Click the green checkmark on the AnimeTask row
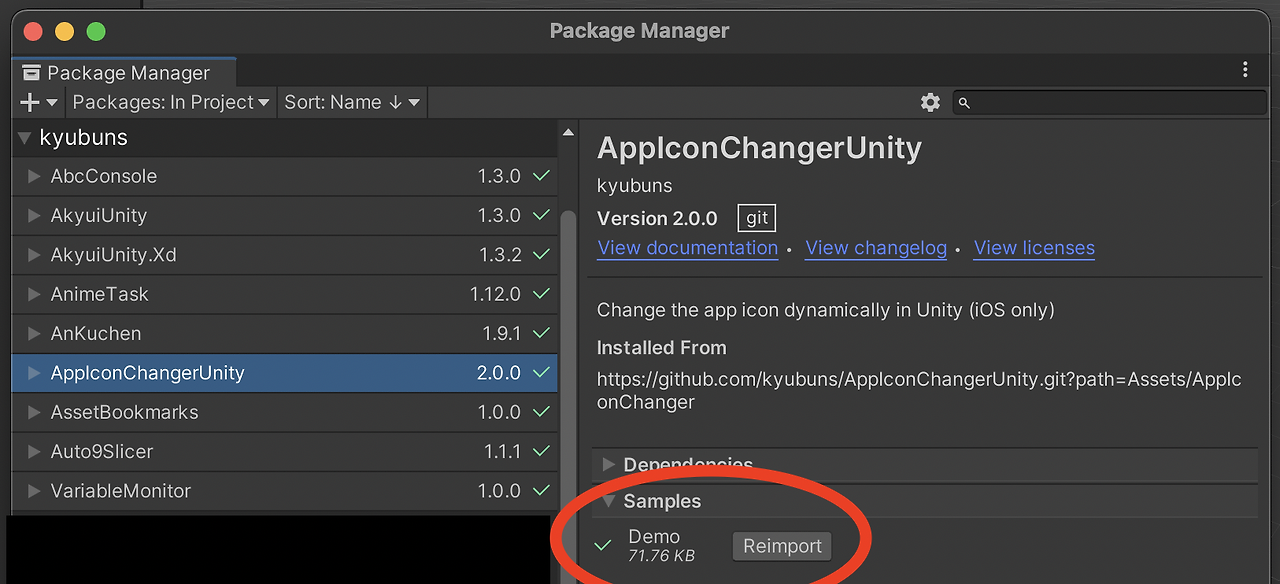1280x584 pixels. point(541,294)
